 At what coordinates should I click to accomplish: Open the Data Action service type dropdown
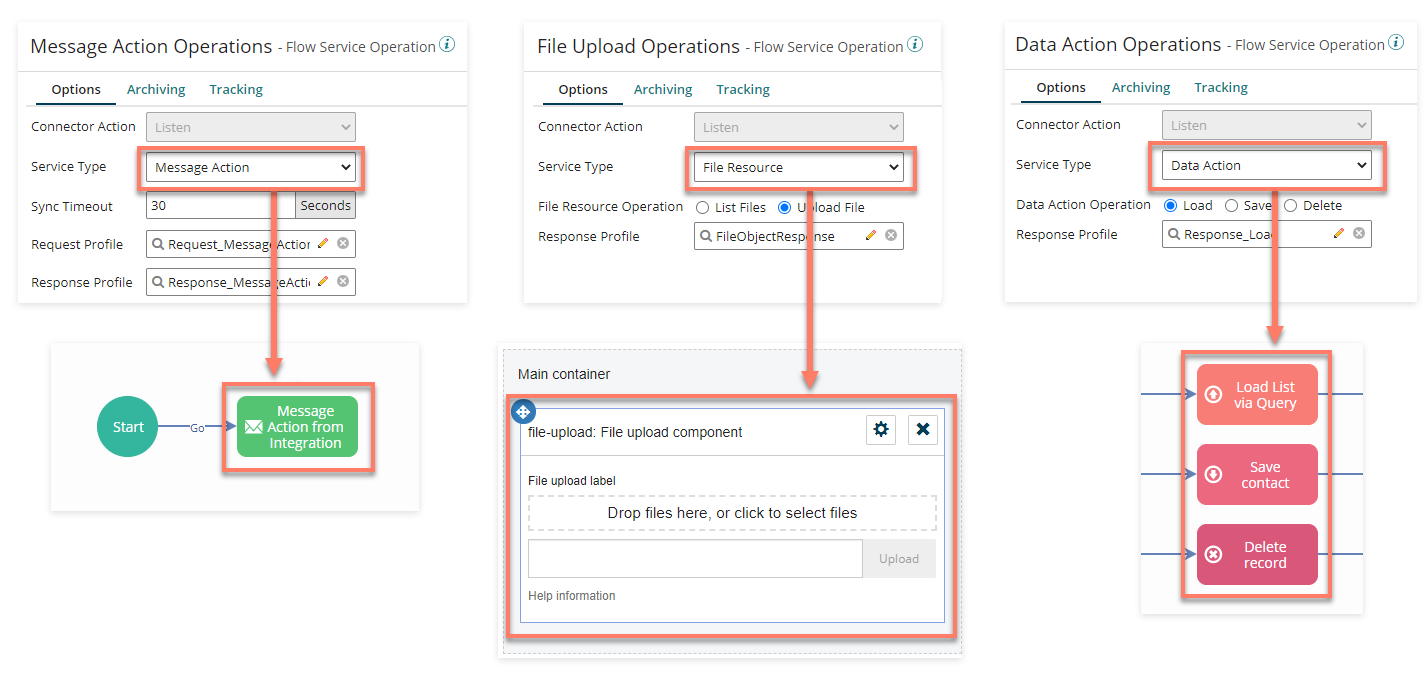pyautogui.click(x=1267, y=165)
